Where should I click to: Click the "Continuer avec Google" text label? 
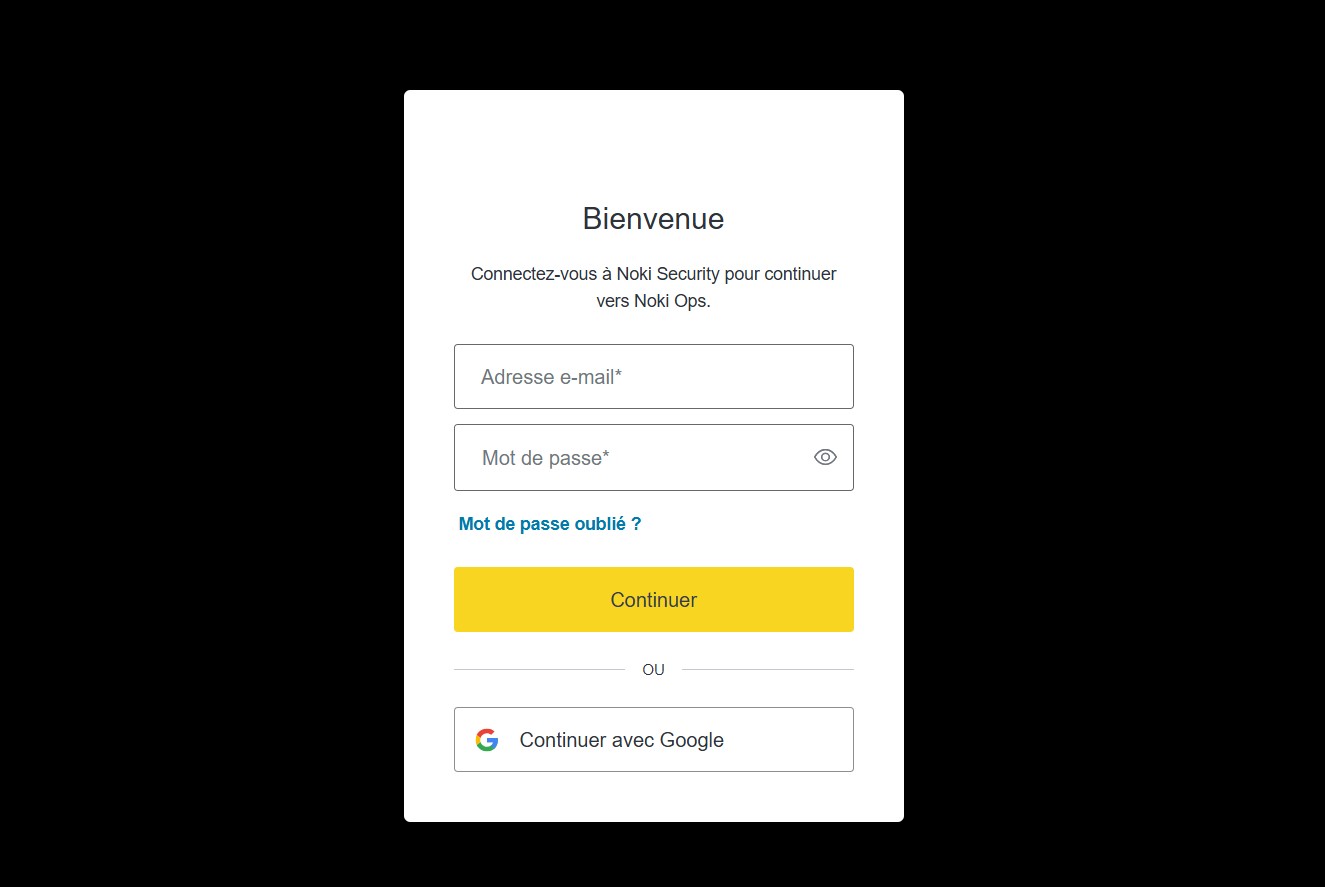pyautogui.click(x=622, y=741)
